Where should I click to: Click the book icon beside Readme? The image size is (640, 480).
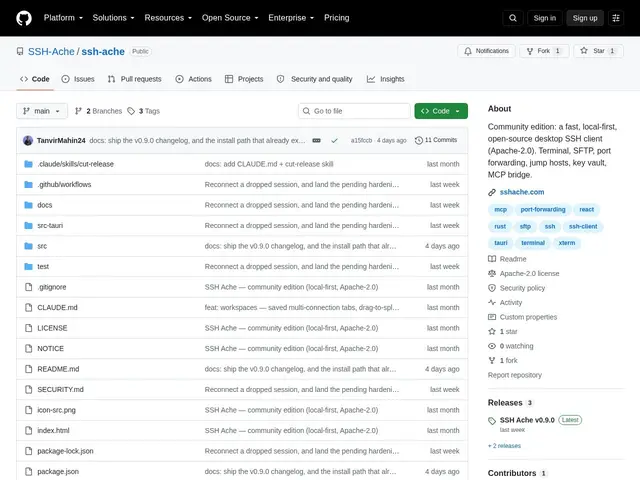492,259
